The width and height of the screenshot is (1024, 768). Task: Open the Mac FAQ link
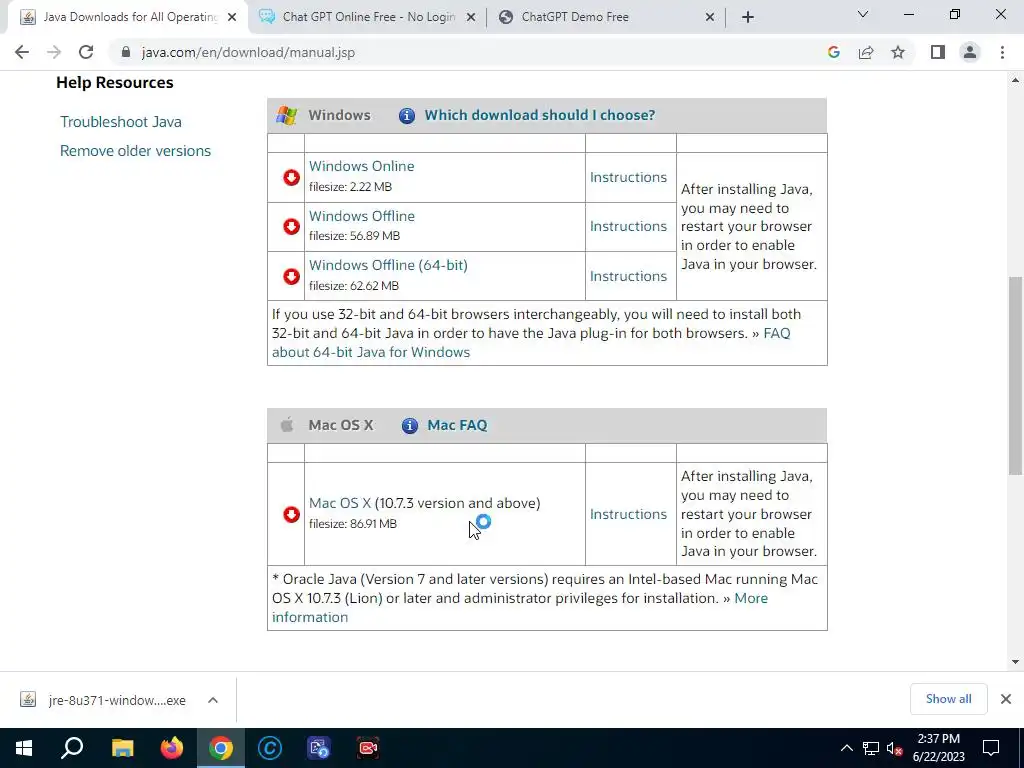[x=457, y=426]
